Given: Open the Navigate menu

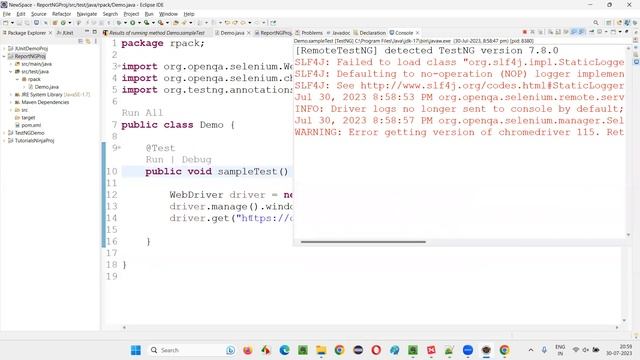Looking at the screenshot, I should 87,14.
